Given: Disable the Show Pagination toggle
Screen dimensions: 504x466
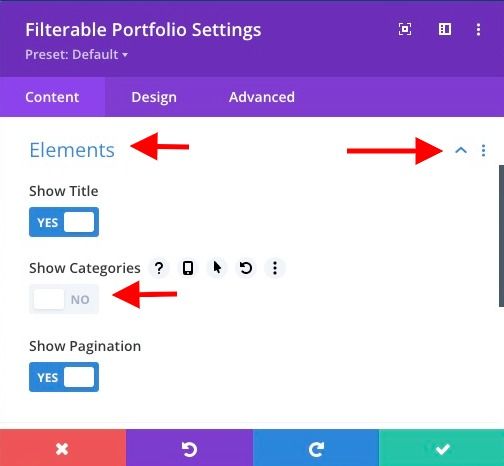Looking at the screenshot, I should 64,377.
